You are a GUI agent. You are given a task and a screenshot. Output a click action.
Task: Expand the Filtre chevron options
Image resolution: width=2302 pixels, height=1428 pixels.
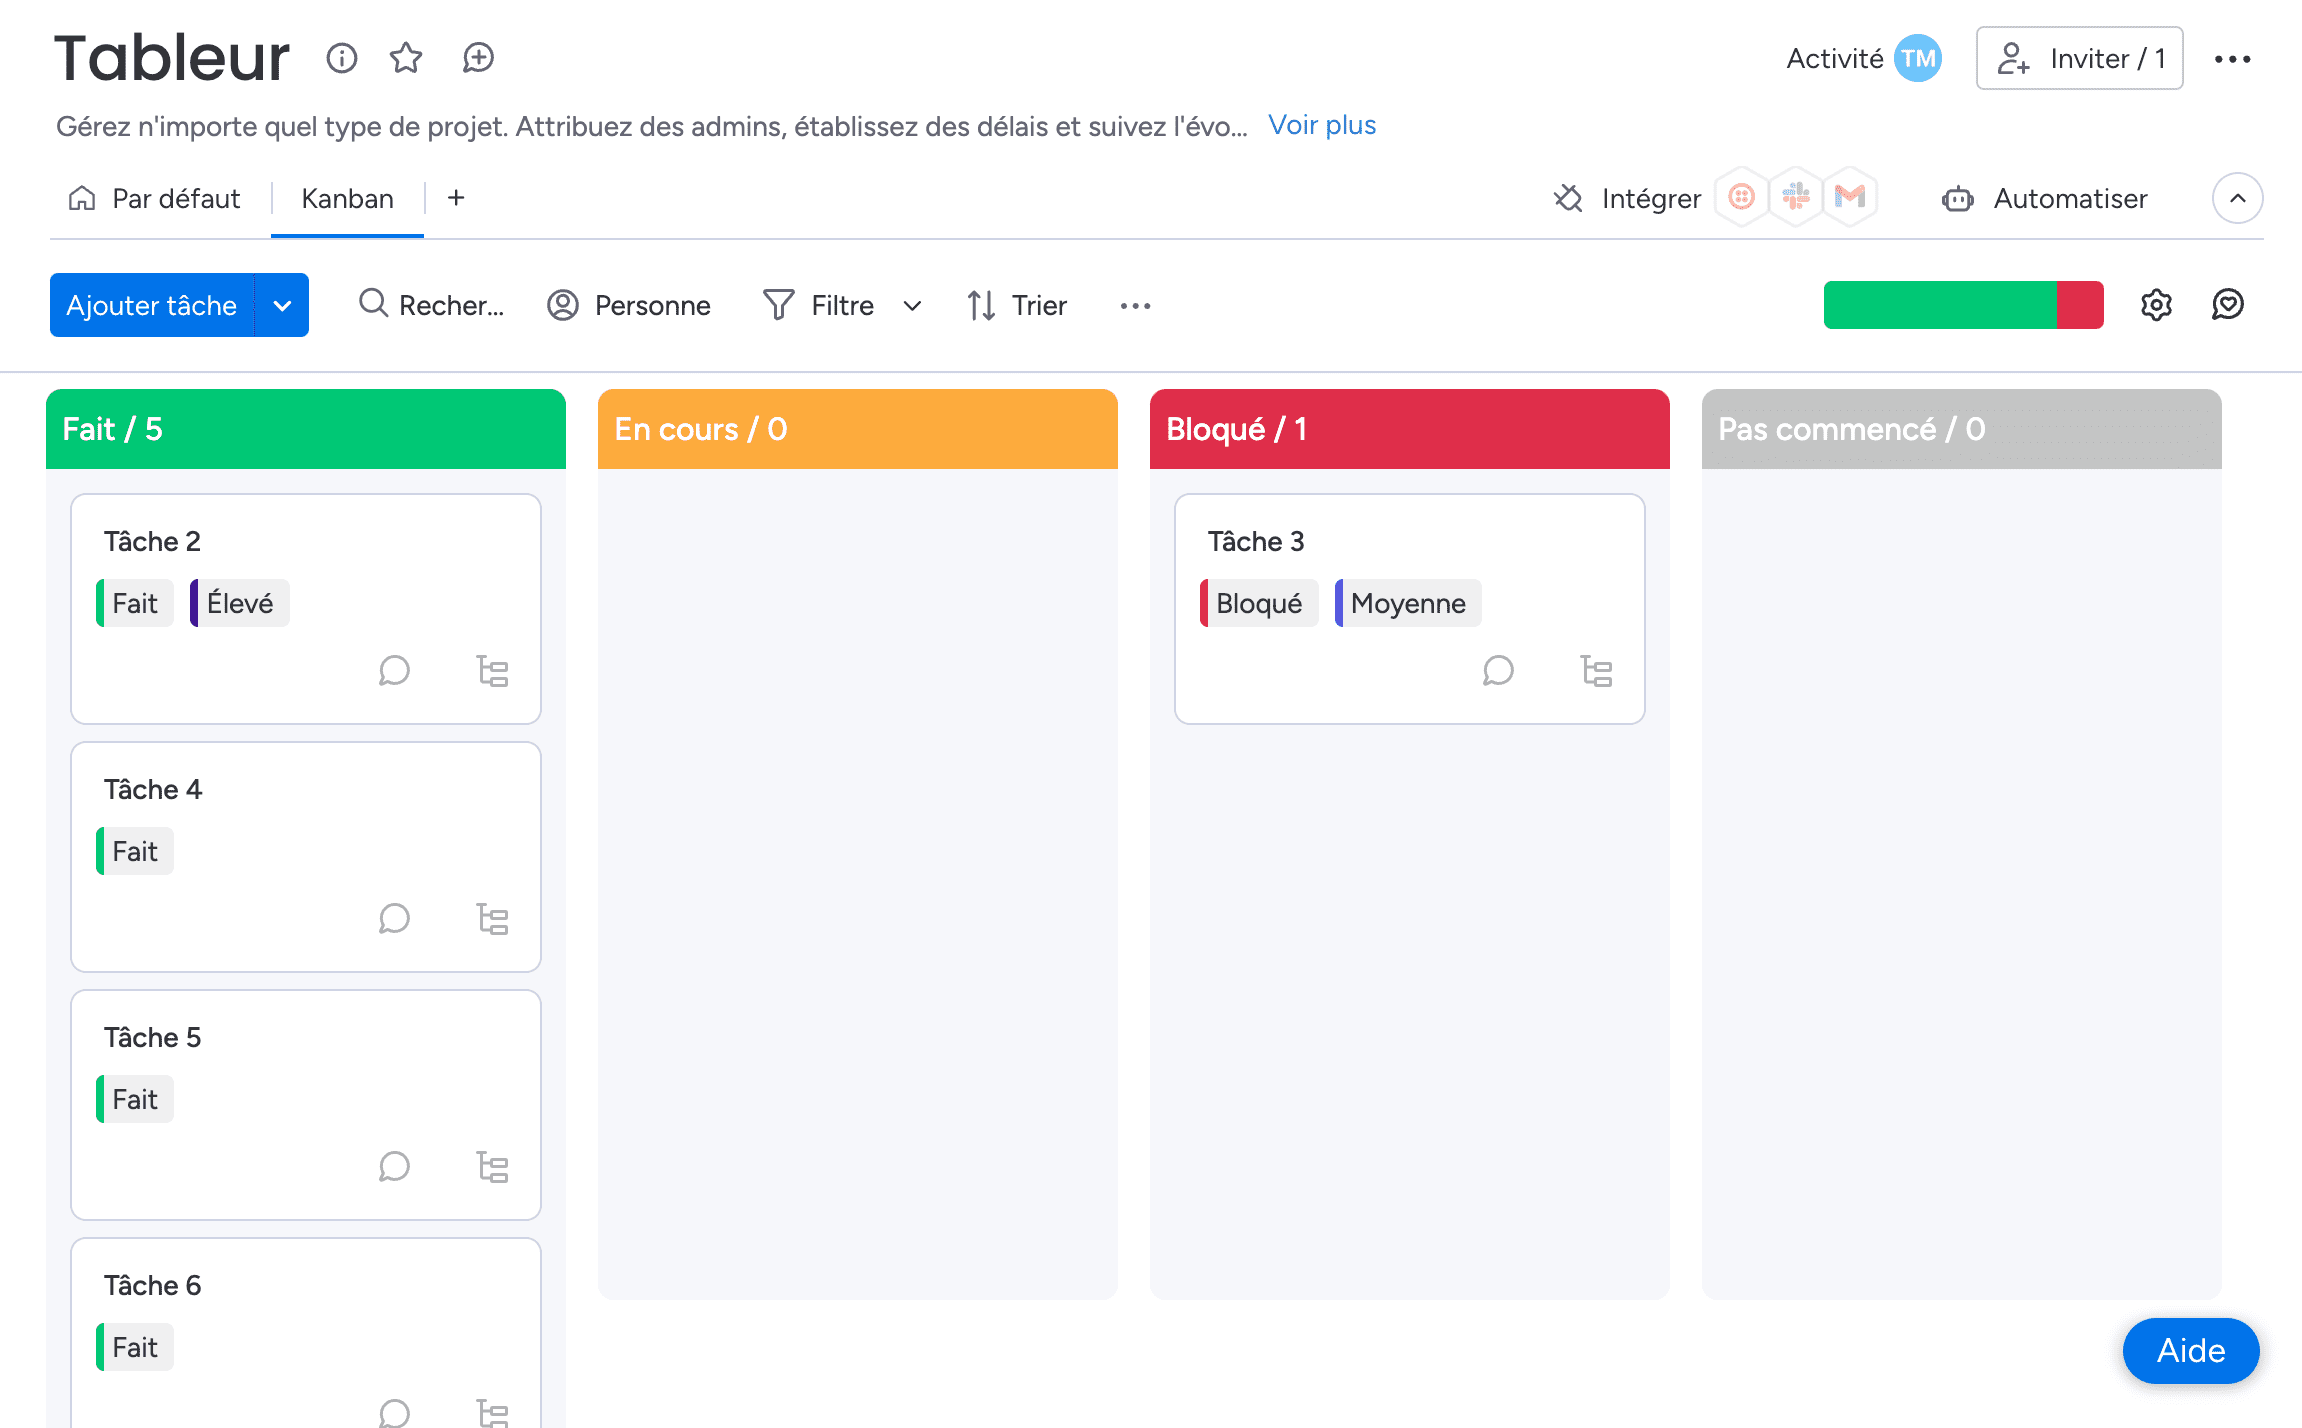point(912,305)
